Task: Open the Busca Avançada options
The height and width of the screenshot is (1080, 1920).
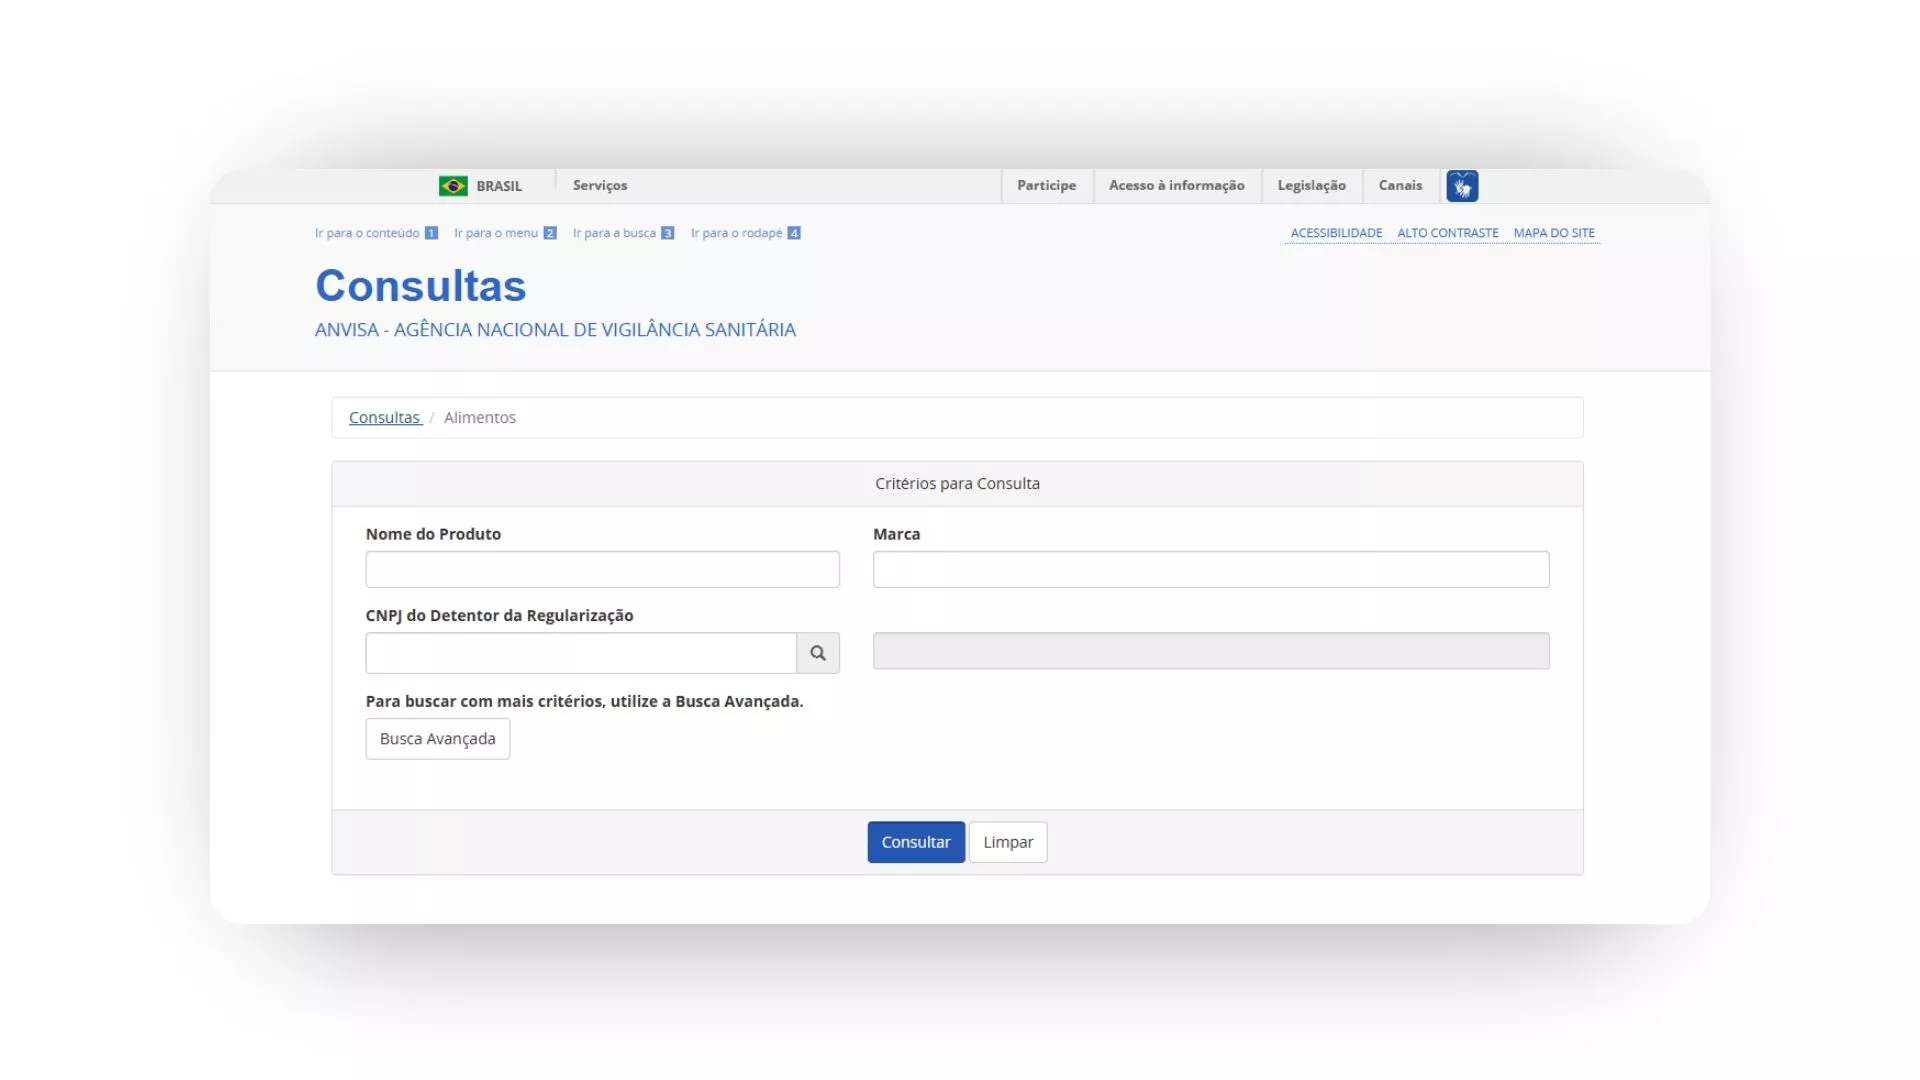Action: (x=437, y=739)
